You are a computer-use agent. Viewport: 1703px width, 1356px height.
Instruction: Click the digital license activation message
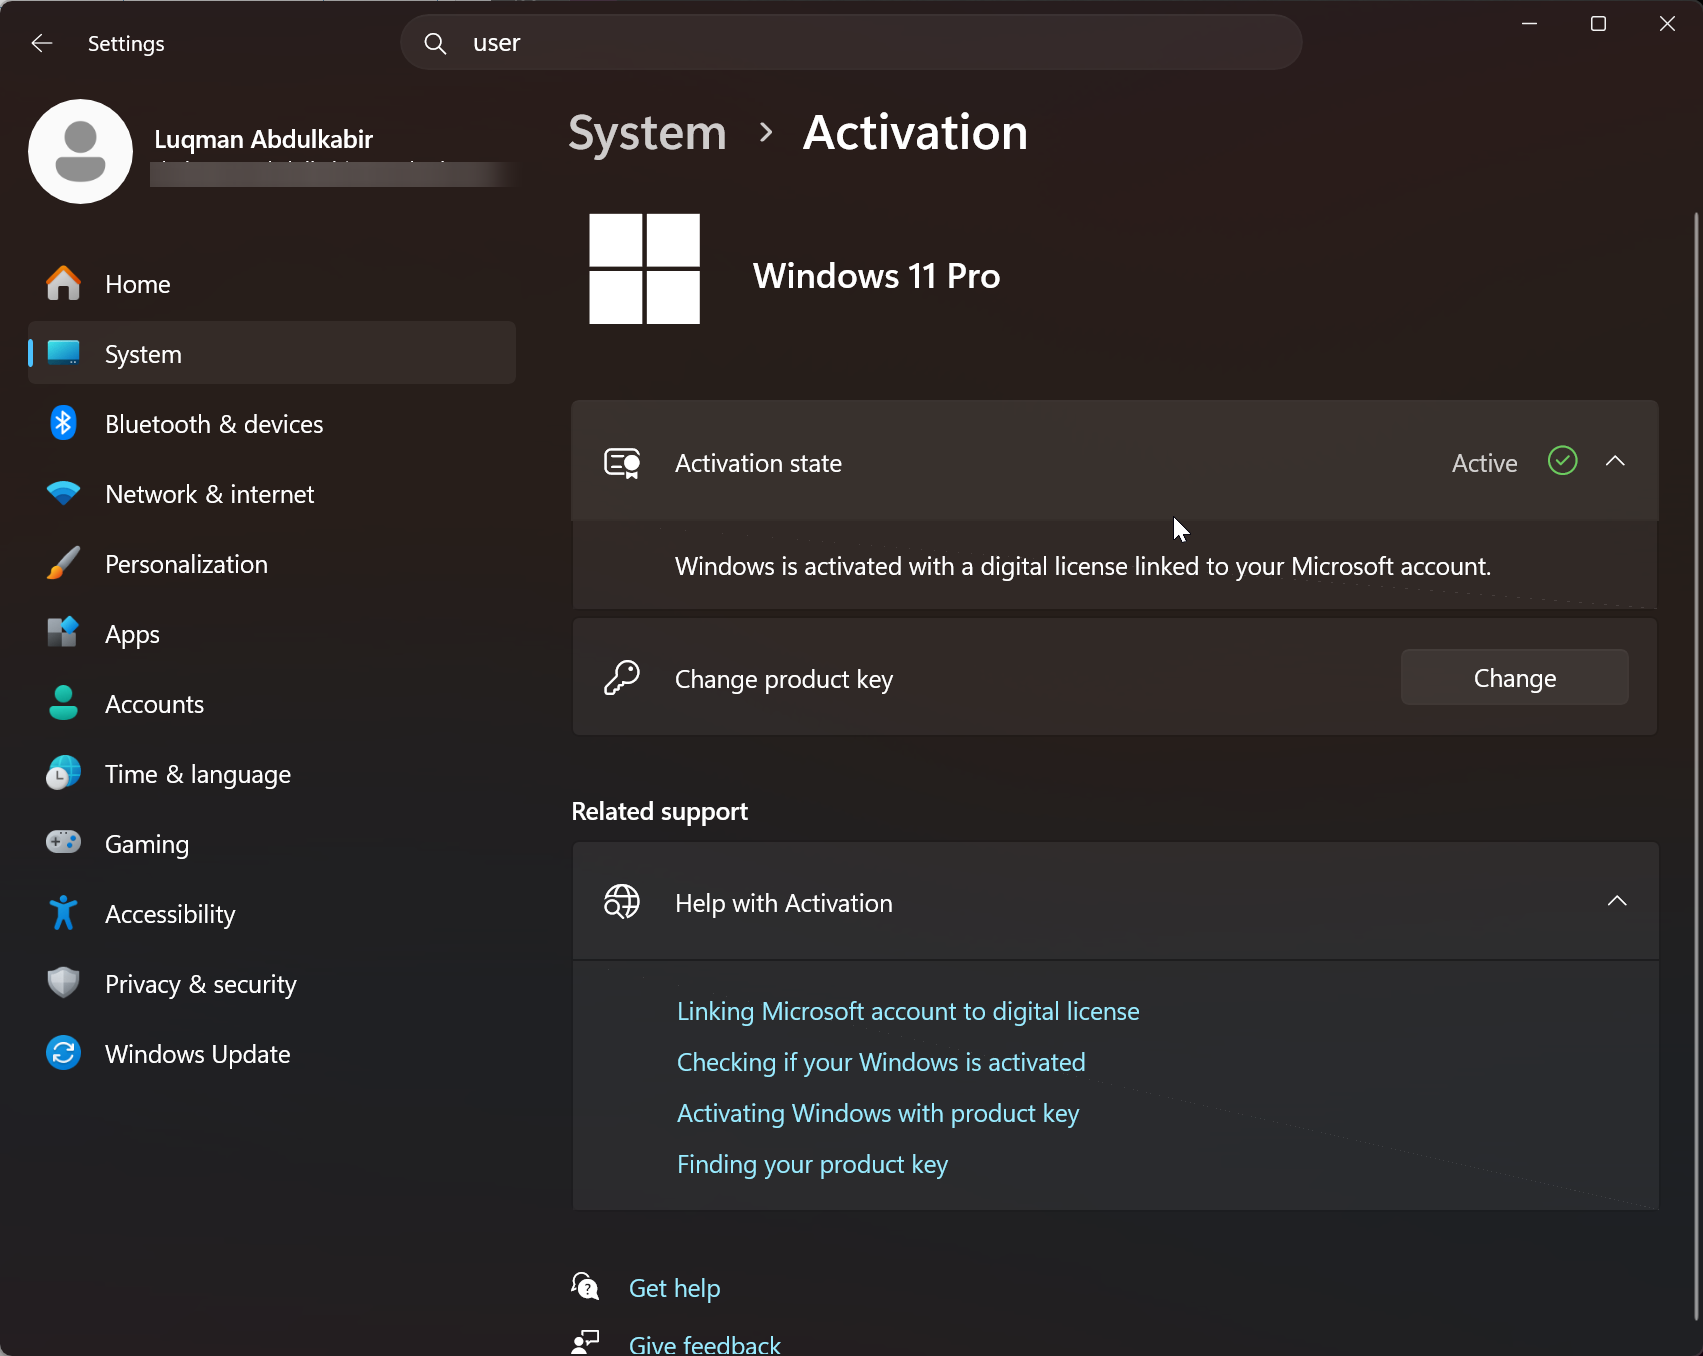point(1083,566)
